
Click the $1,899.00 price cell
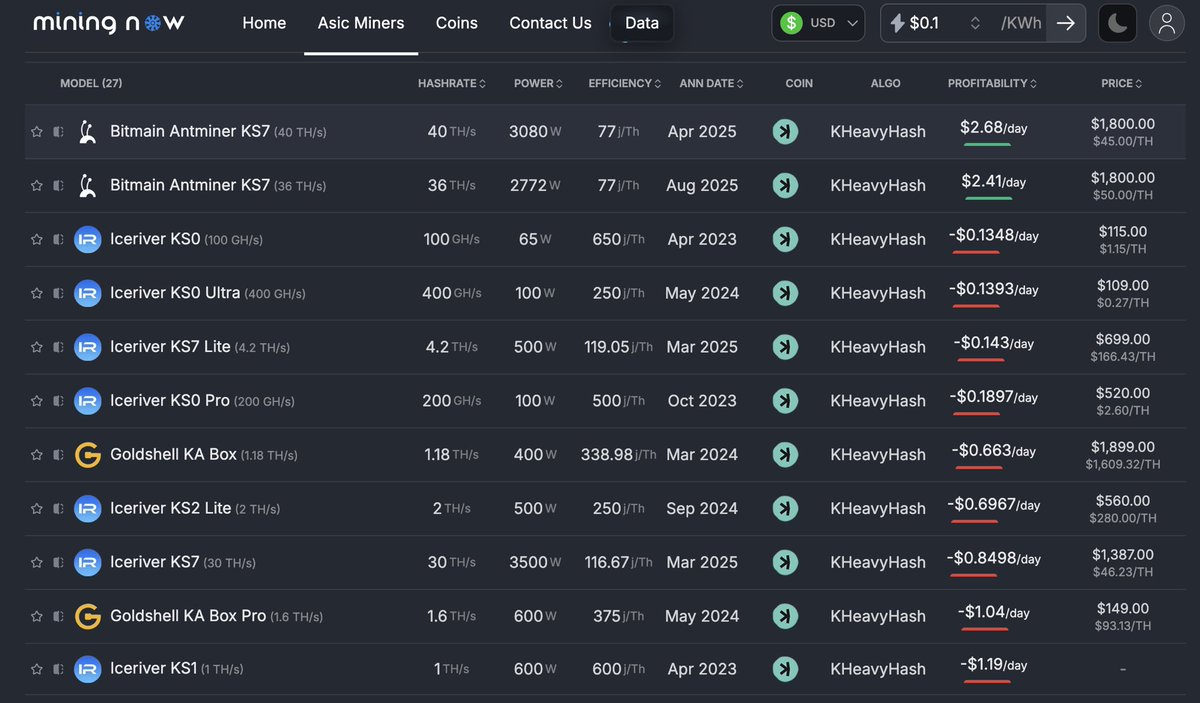[1123, 447]
